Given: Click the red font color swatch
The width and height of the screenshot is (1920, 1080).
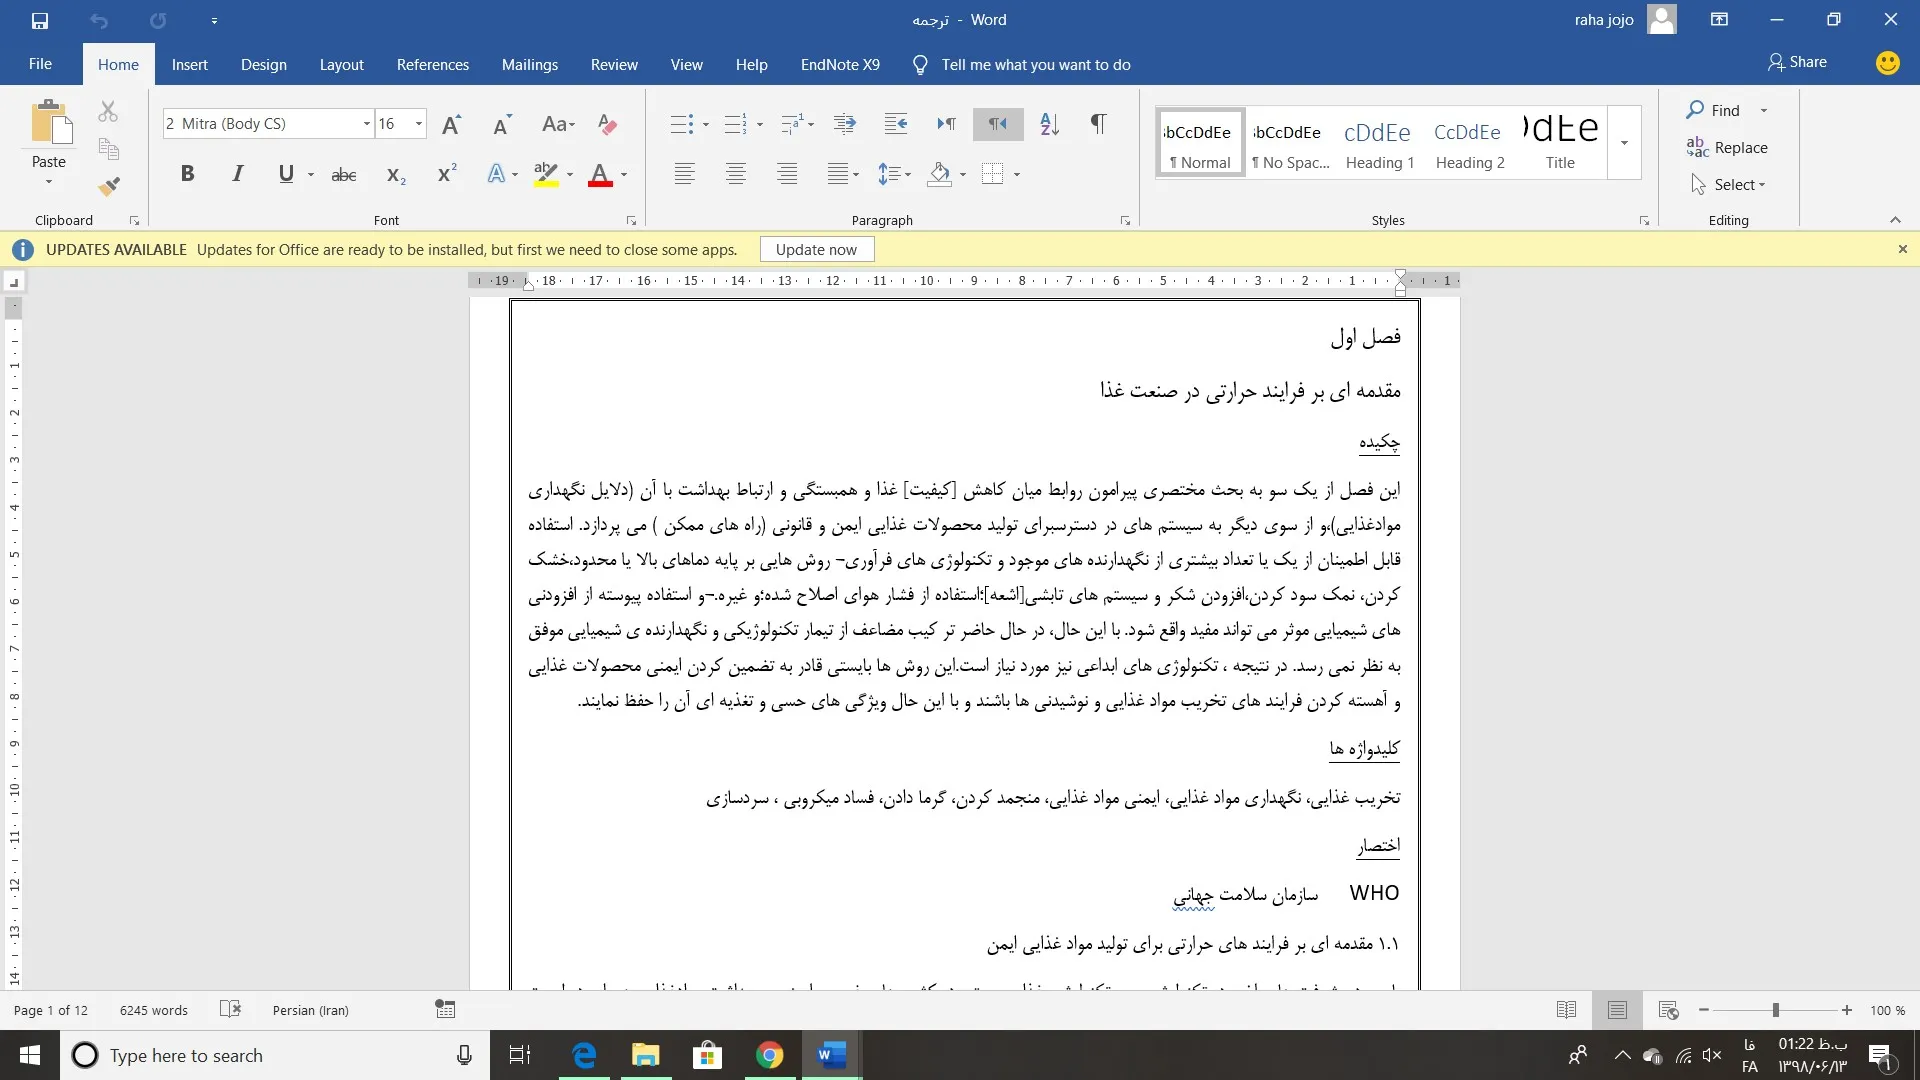Looking at the screenshot, I should [600, 175].
